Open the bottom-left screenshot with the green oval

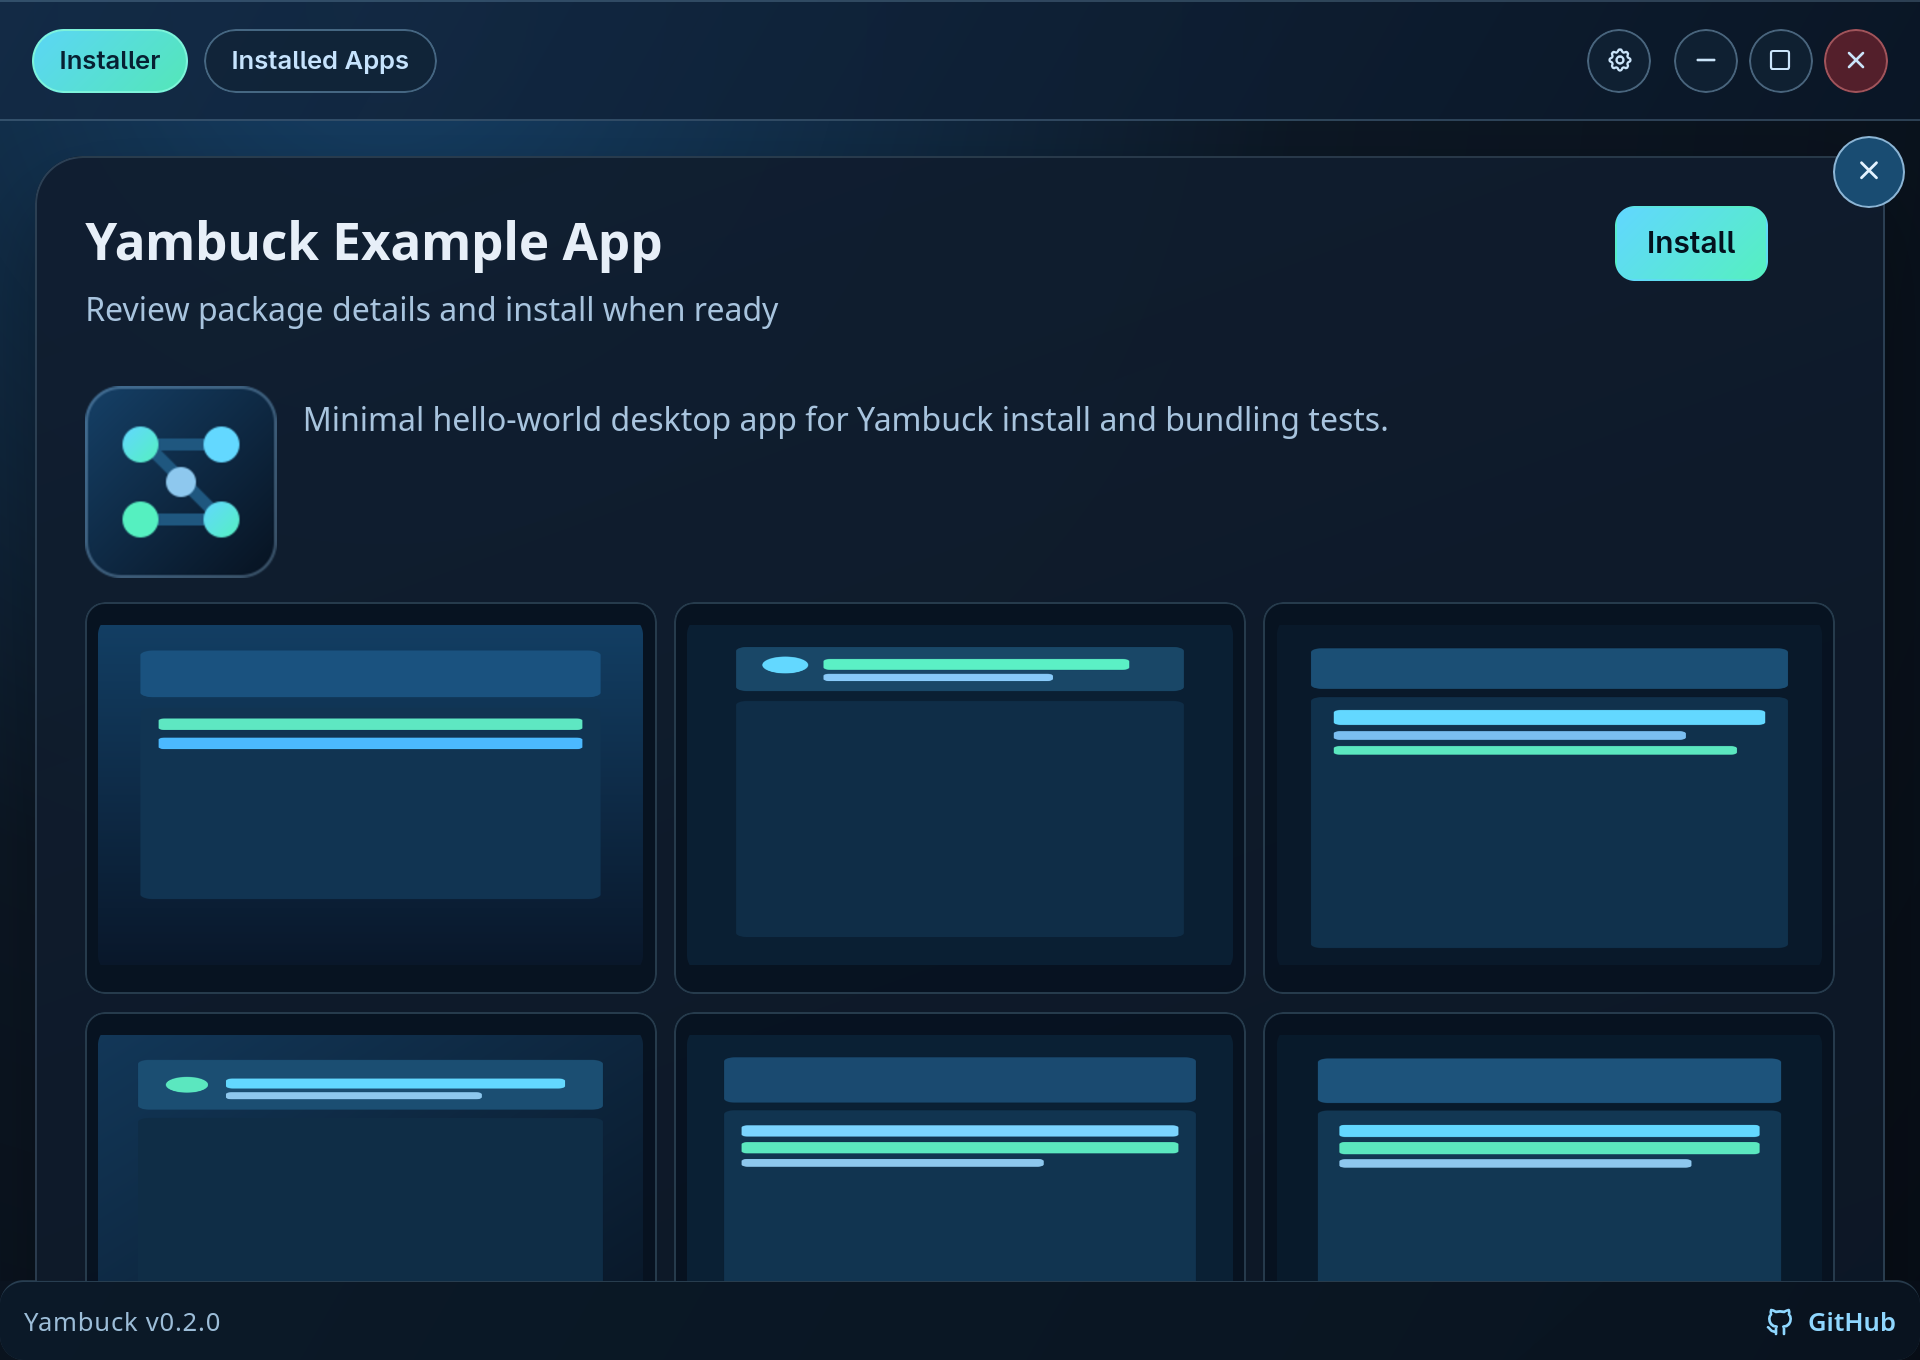[x=371, y=1148]
